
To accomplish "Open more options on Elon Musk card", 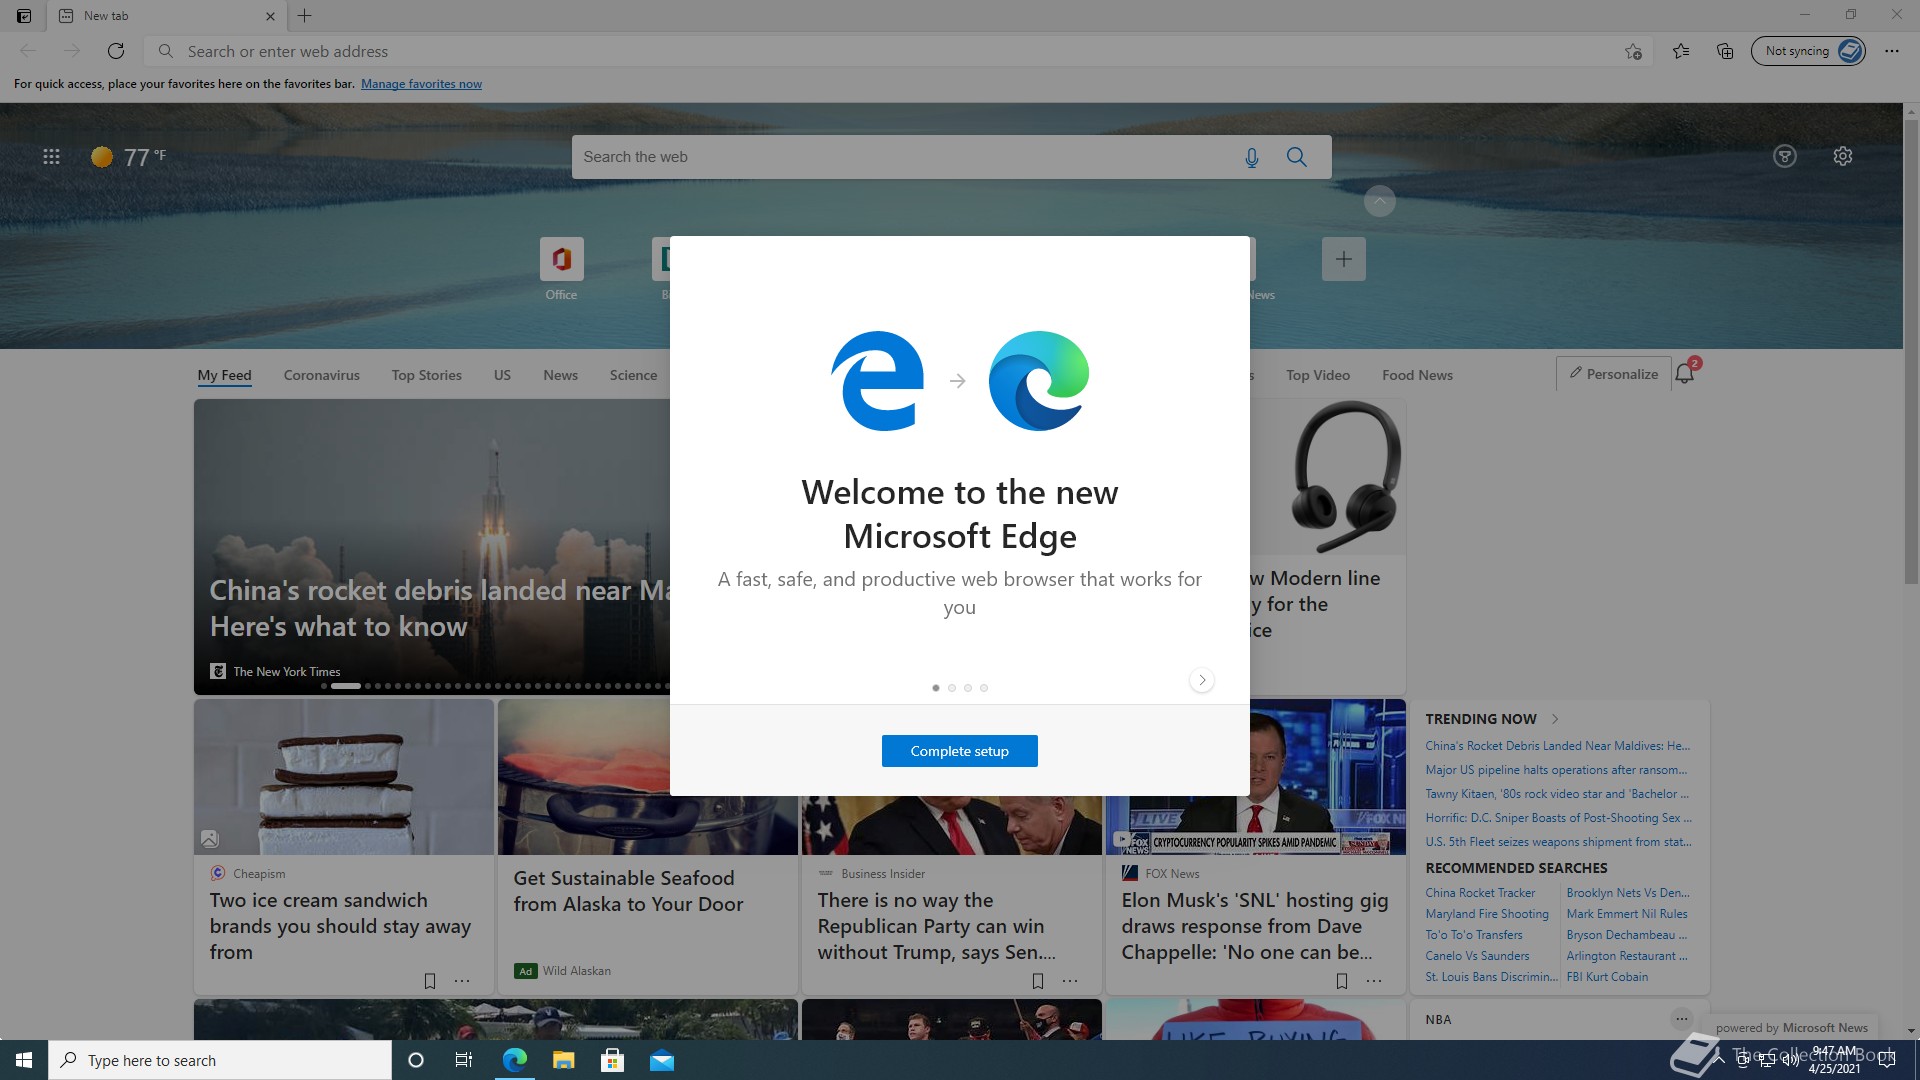I will pos(1374,981).
